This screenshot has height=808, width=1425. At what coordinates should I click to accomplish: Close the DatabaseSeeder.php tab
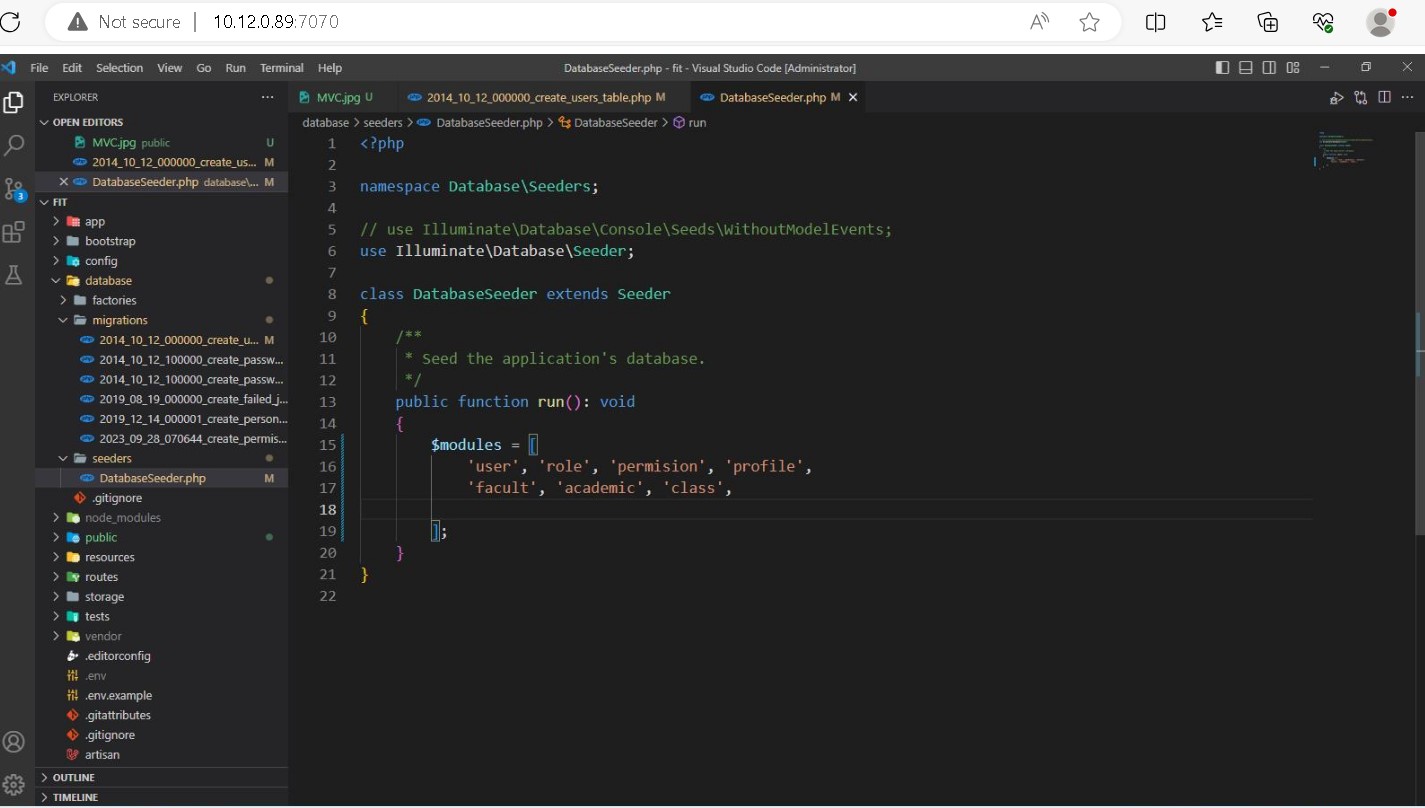(853, 98)
